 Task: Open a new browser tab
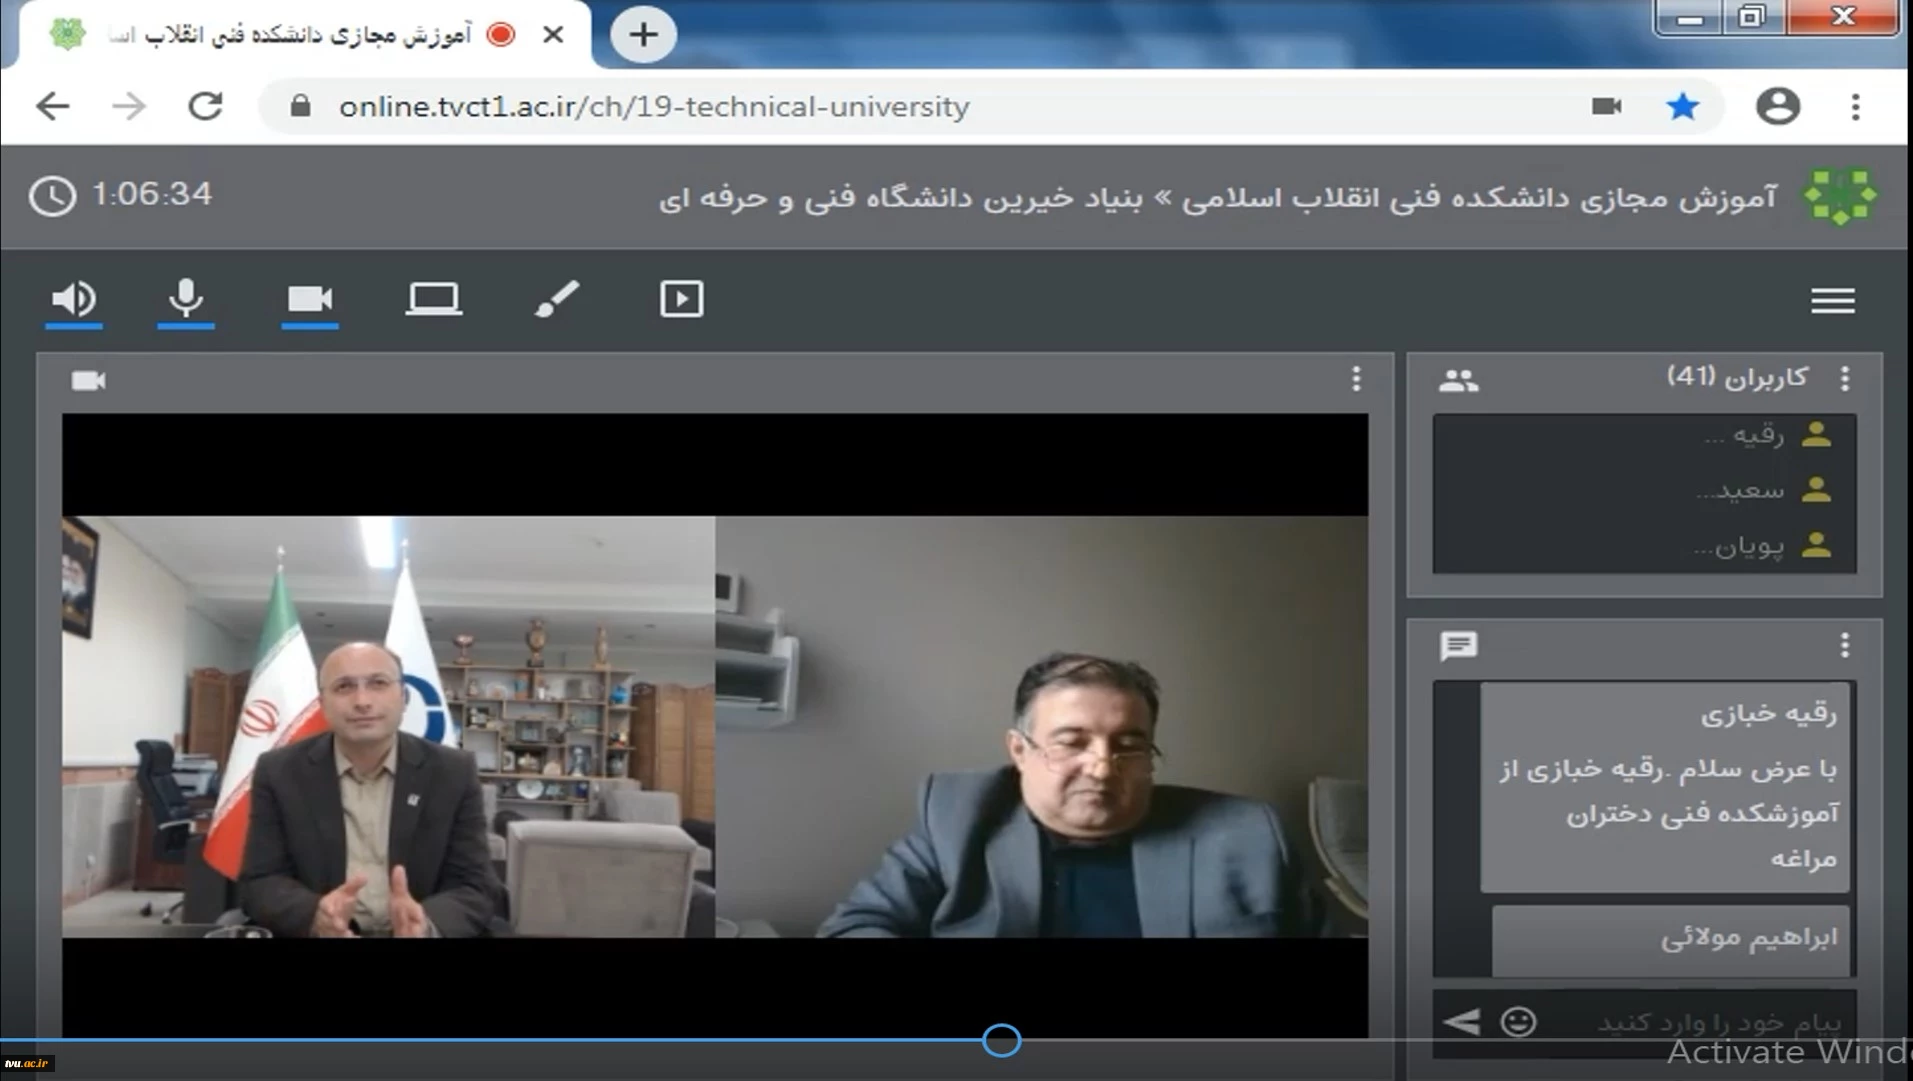pyautogui.click(x=643, y=35)
